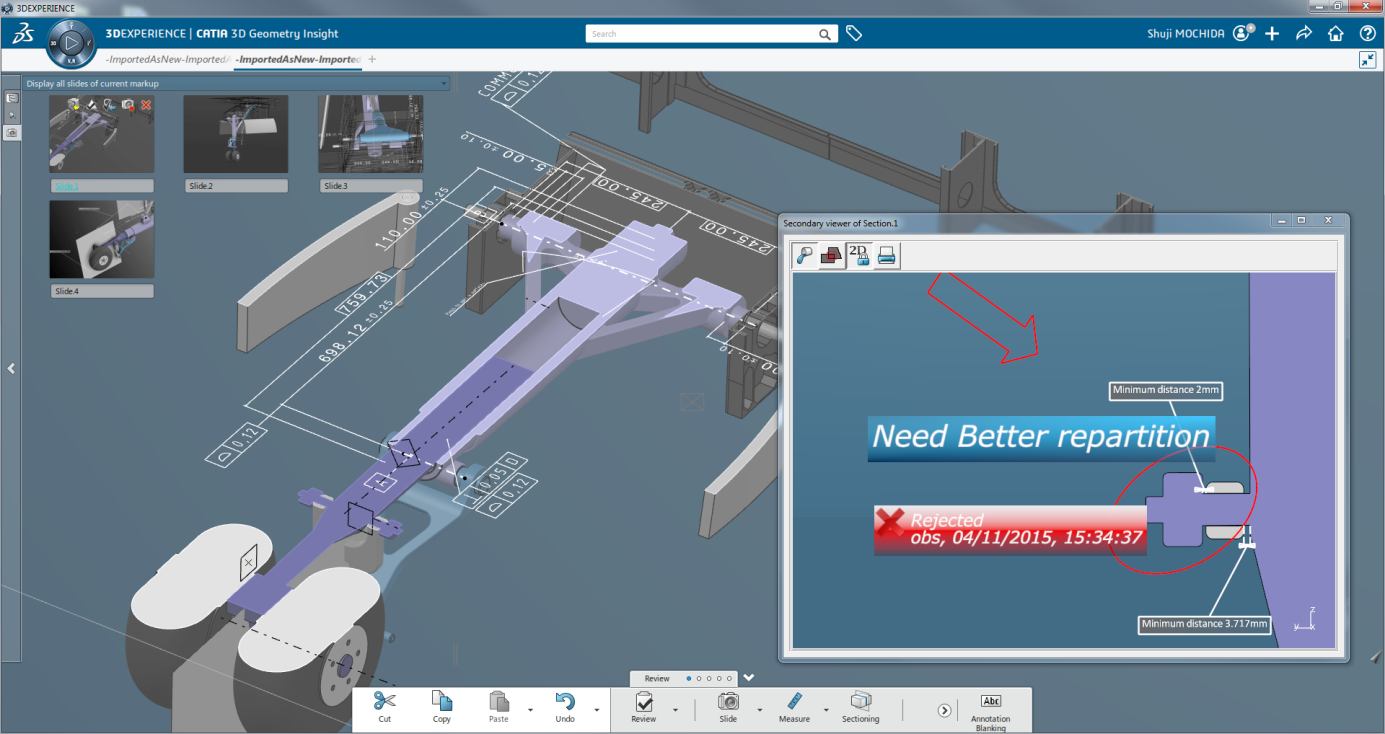This screenshot has width=1385, height=734.
Task: Toggle the slides camera panel tab on left sidebar
Action: tap(12, 132)
